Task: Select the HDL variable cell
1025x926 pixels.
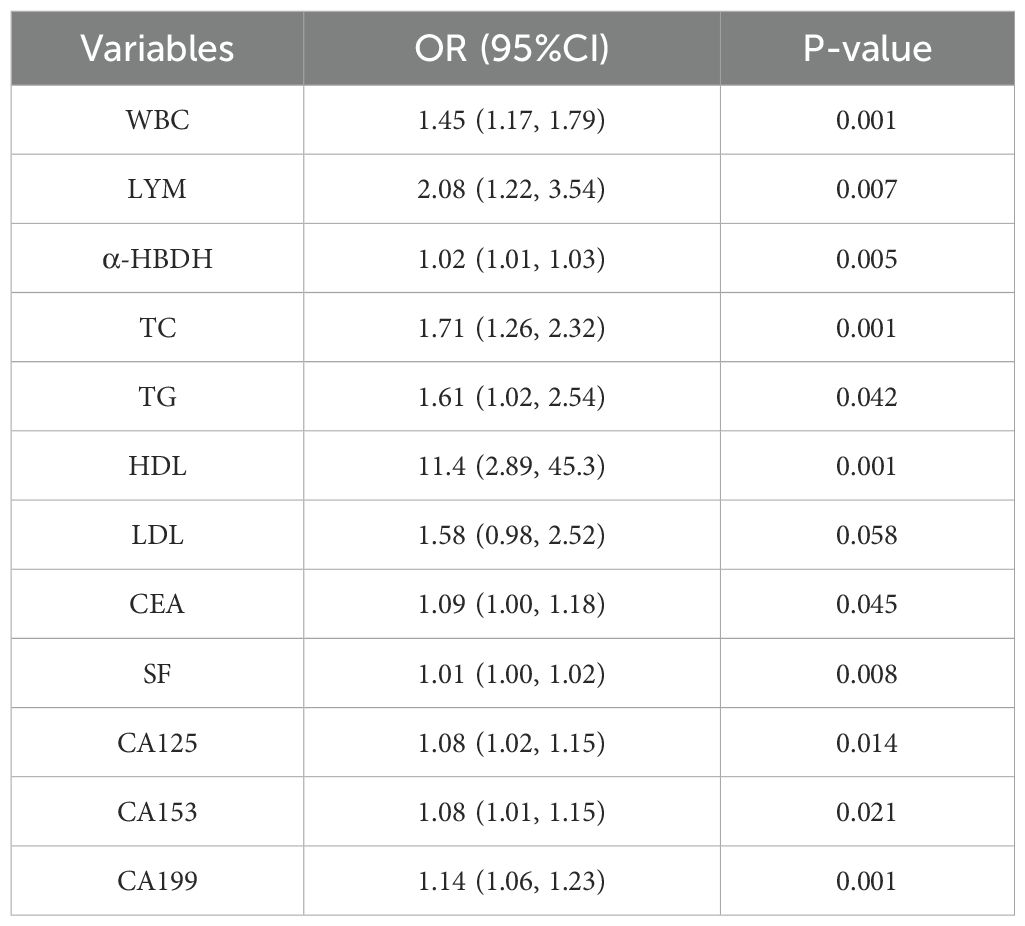Action: click(158, 466)
